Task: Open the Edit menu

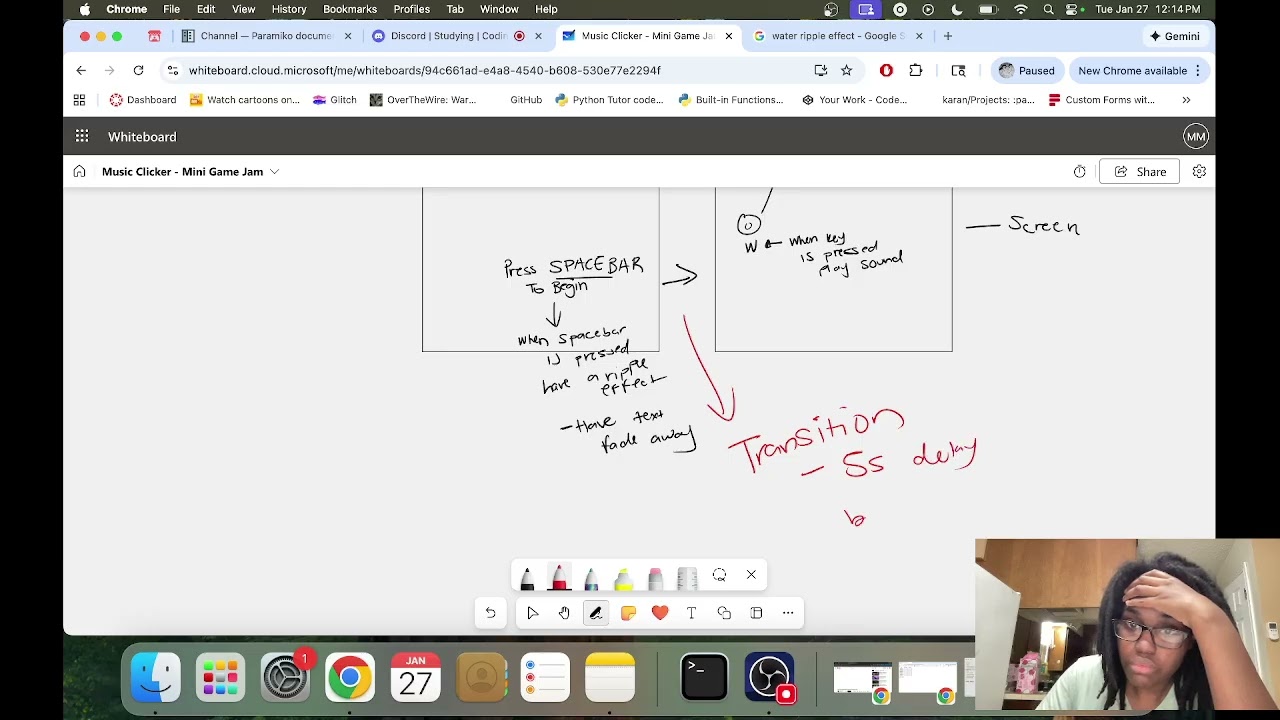Action: (206, 9)
